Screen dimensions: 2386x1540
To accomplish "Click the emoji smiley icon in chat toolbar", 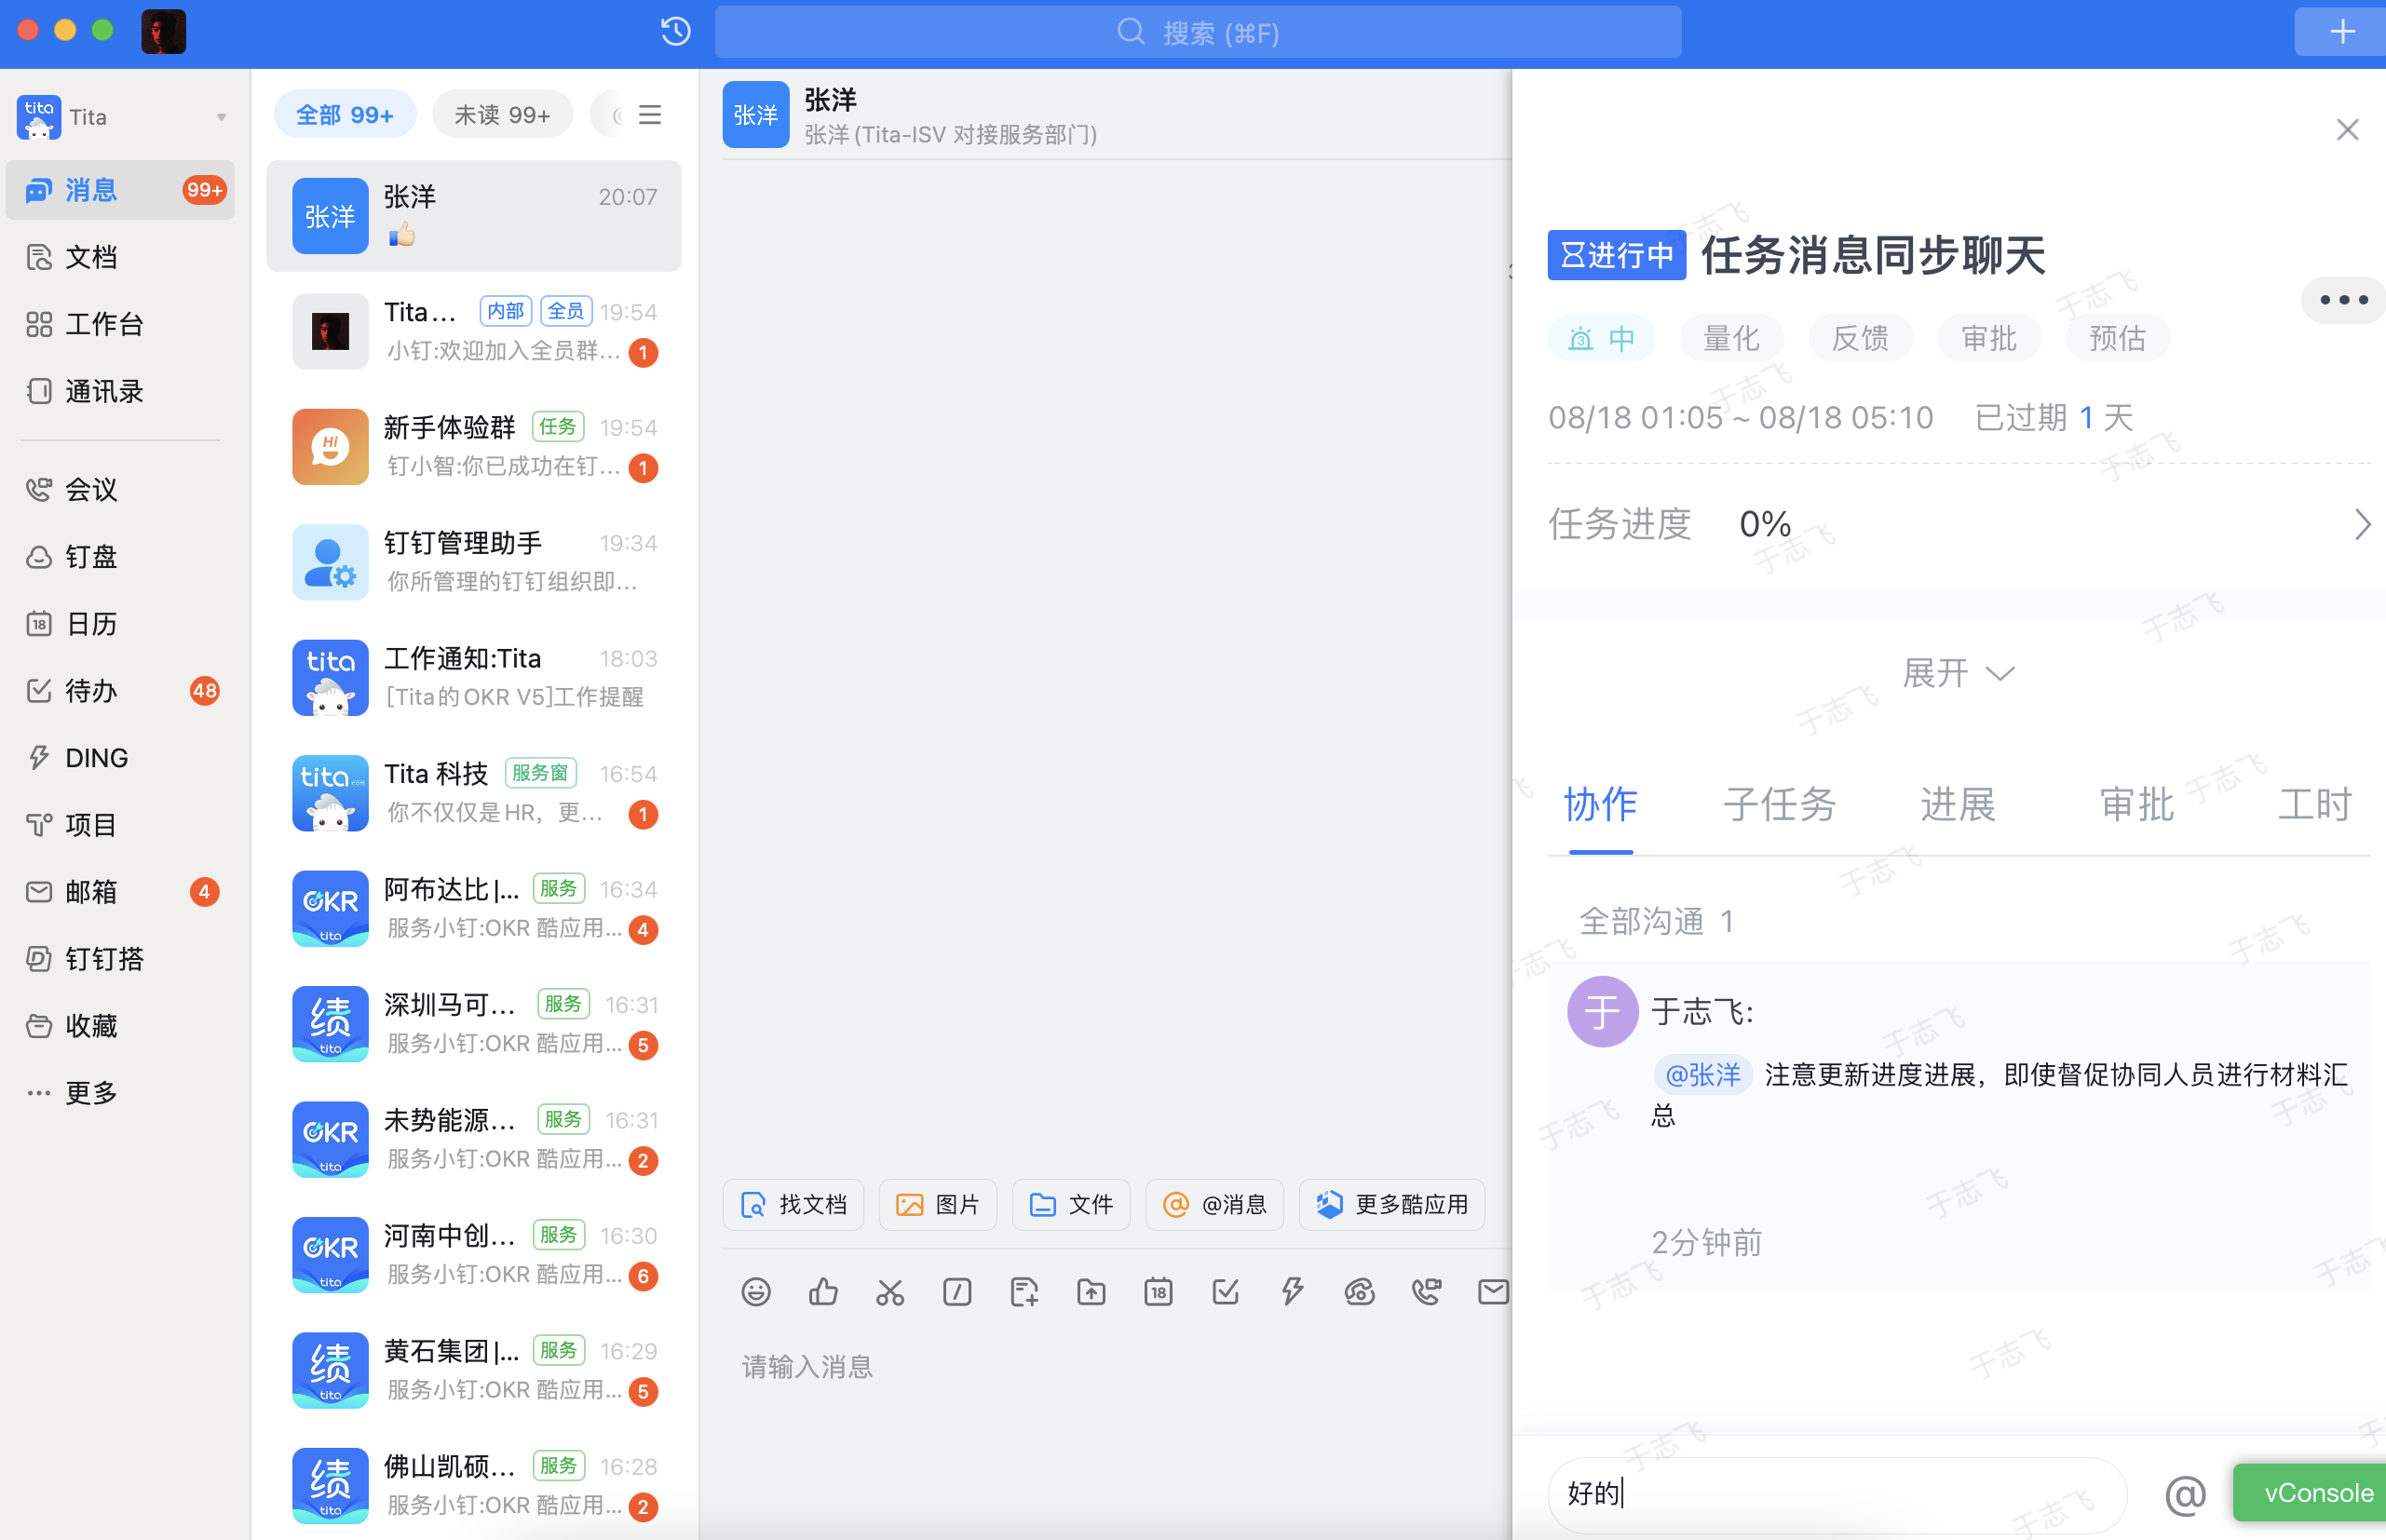I will [756, 1292].
